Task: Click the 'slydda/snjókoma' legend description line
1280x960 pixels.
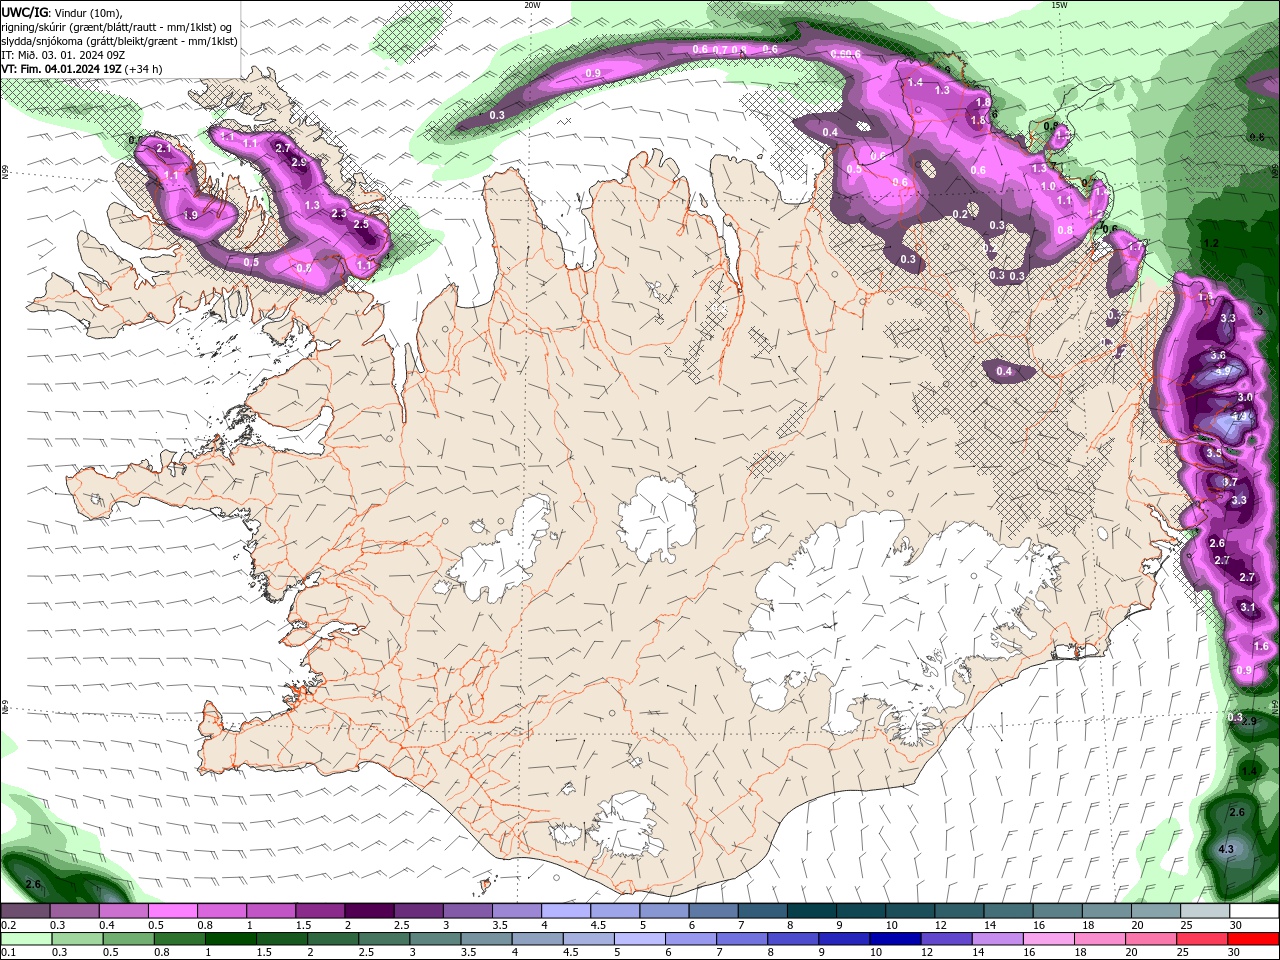Action: tap(120, 41)
